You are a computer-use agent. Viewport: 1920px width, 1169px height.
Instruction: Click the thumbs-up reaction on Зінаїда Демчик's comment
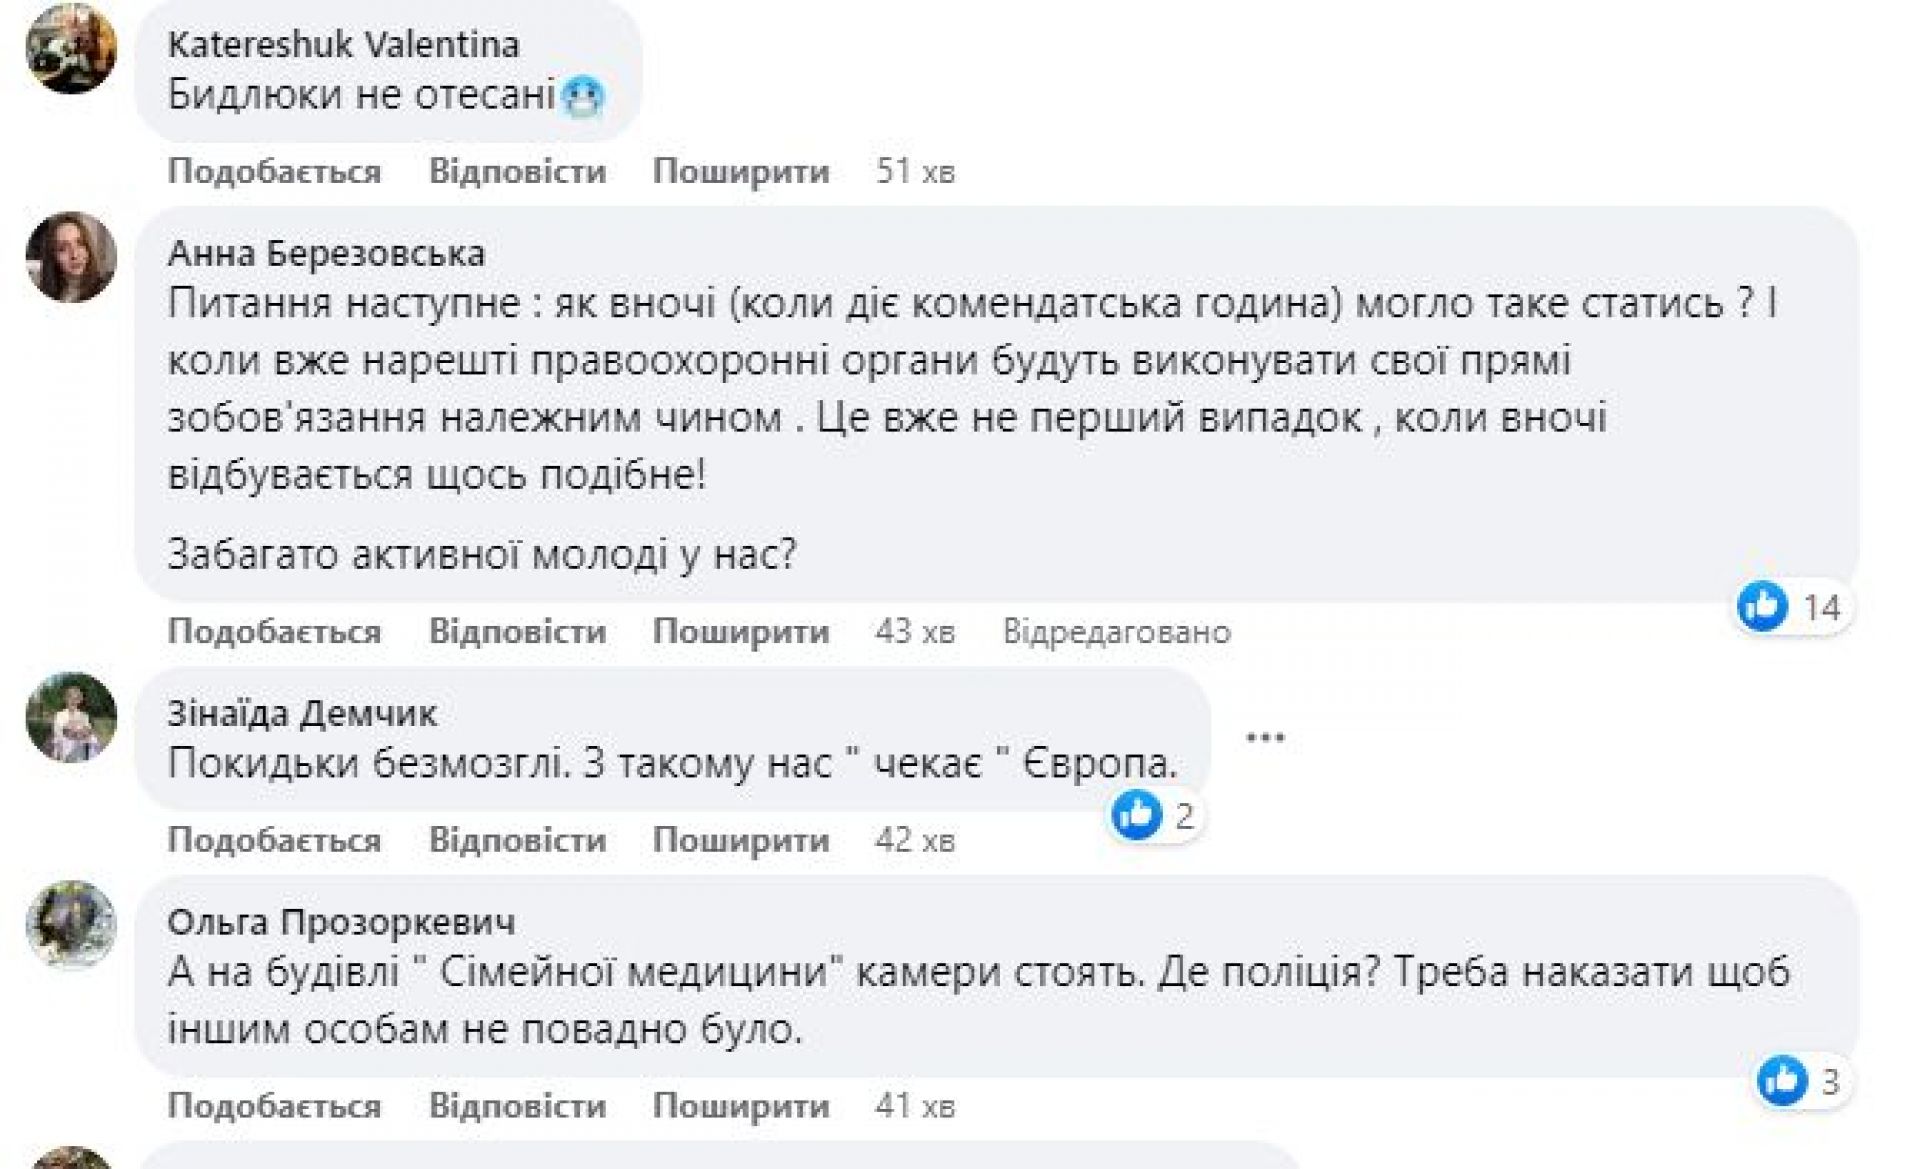point(1137,815)
